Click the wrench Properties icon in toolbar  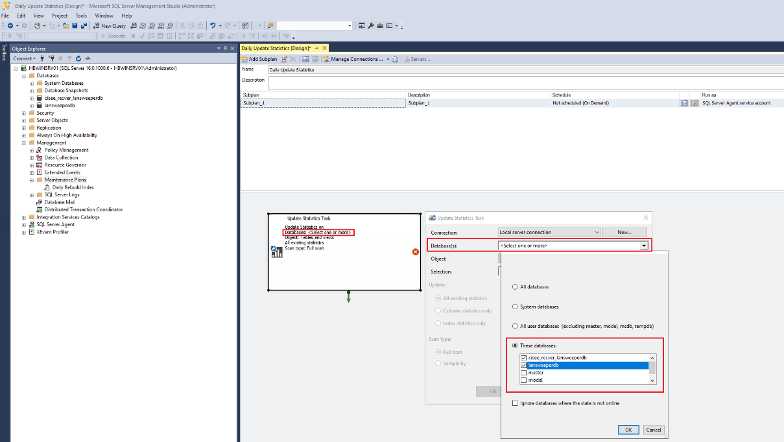point(371,26)
